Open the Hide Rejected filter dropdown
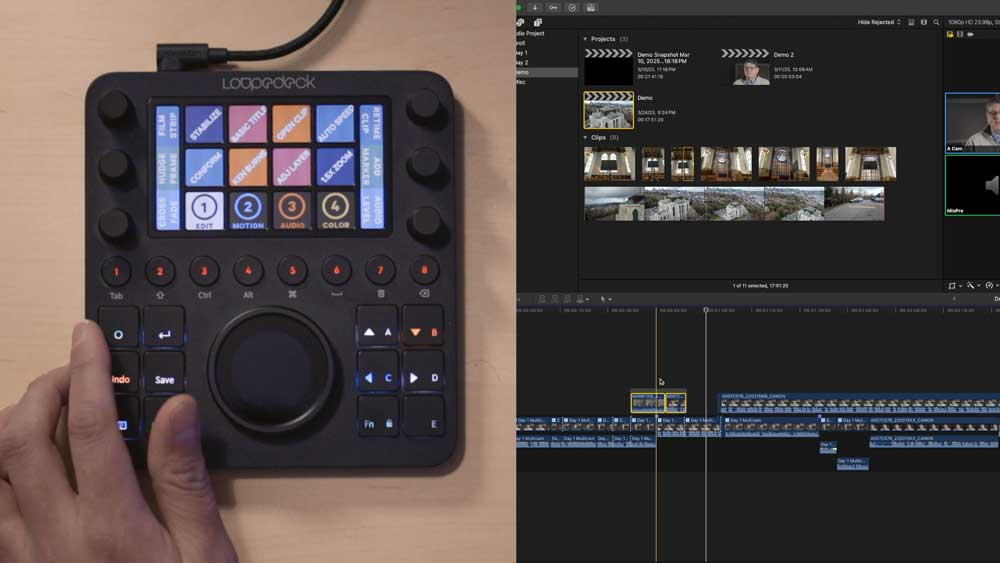 click(879, 22)
